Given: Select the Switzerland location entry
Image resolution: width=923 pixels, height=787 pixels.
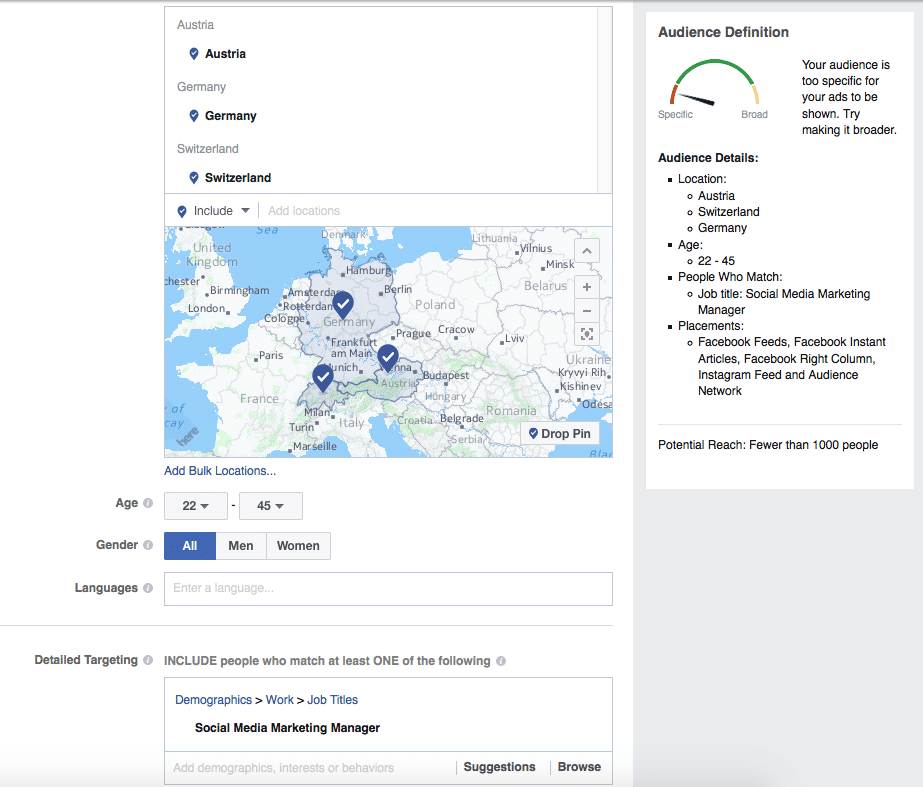Looking at the screenshot, I should coord(238,178).
